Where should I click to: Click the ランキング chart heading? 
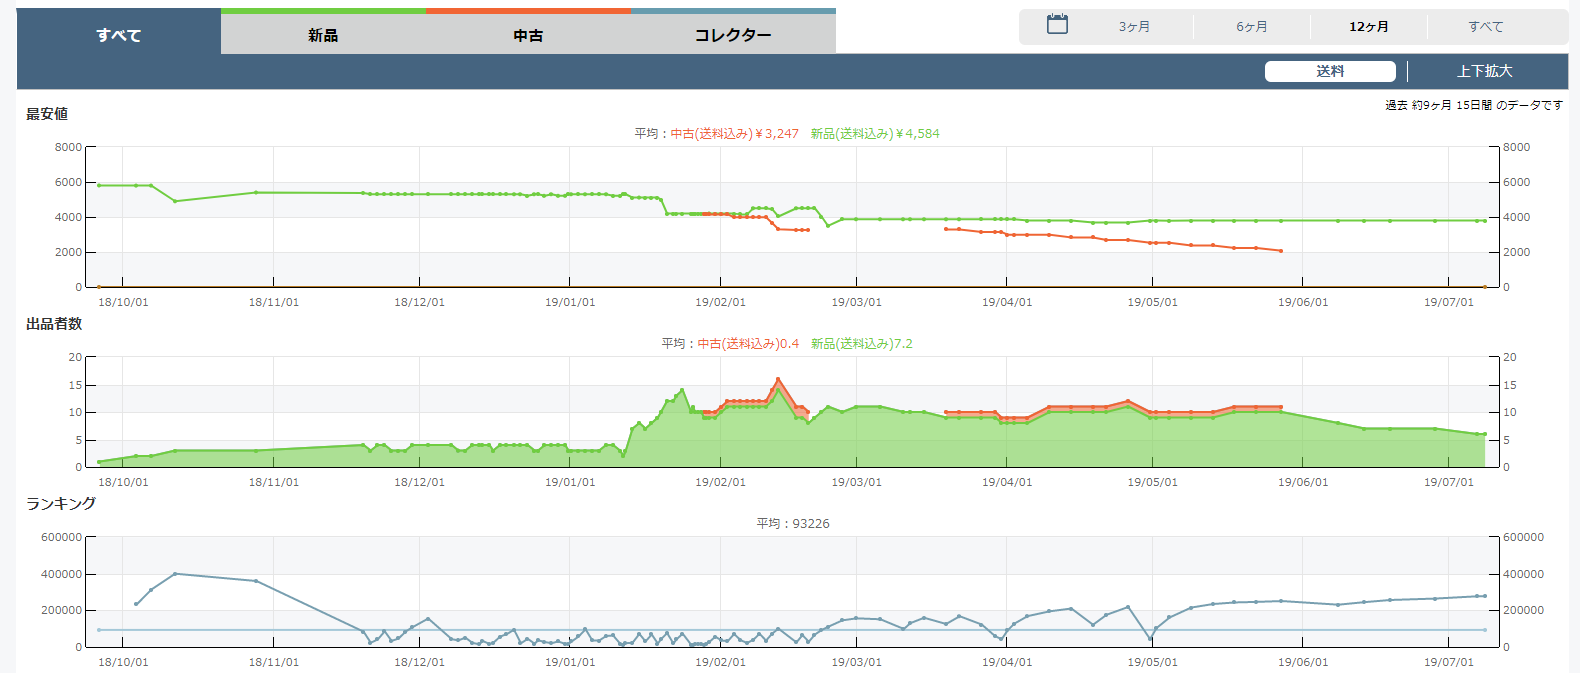click(61, 503)
